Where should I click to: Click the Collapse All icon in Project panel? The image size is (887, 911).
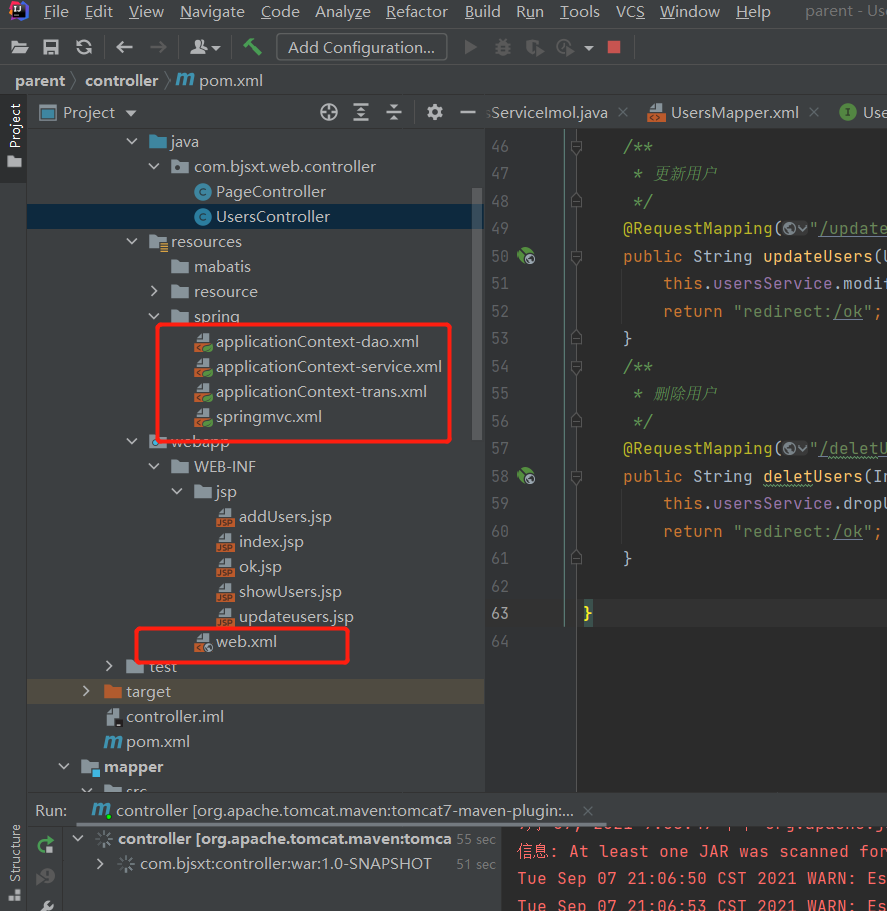(394, 112)
